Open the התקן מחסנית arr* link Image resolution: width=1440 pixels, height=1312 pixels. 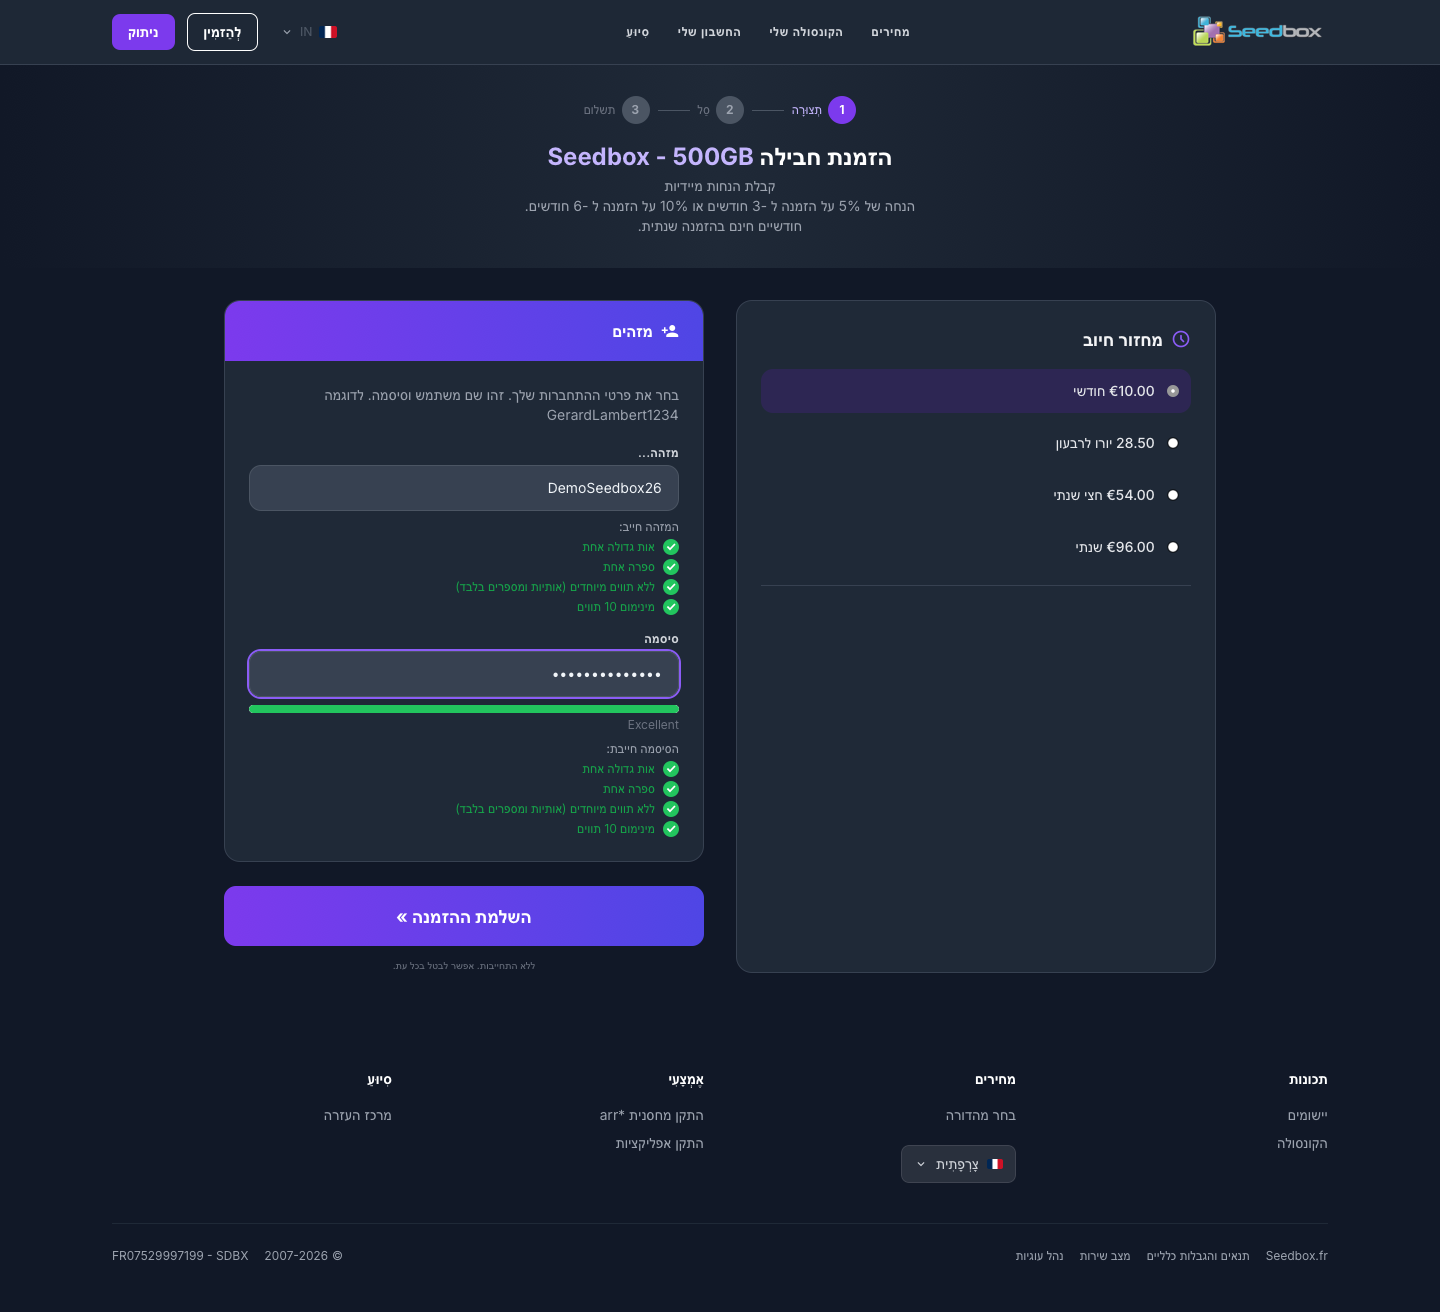point(652,1115)
